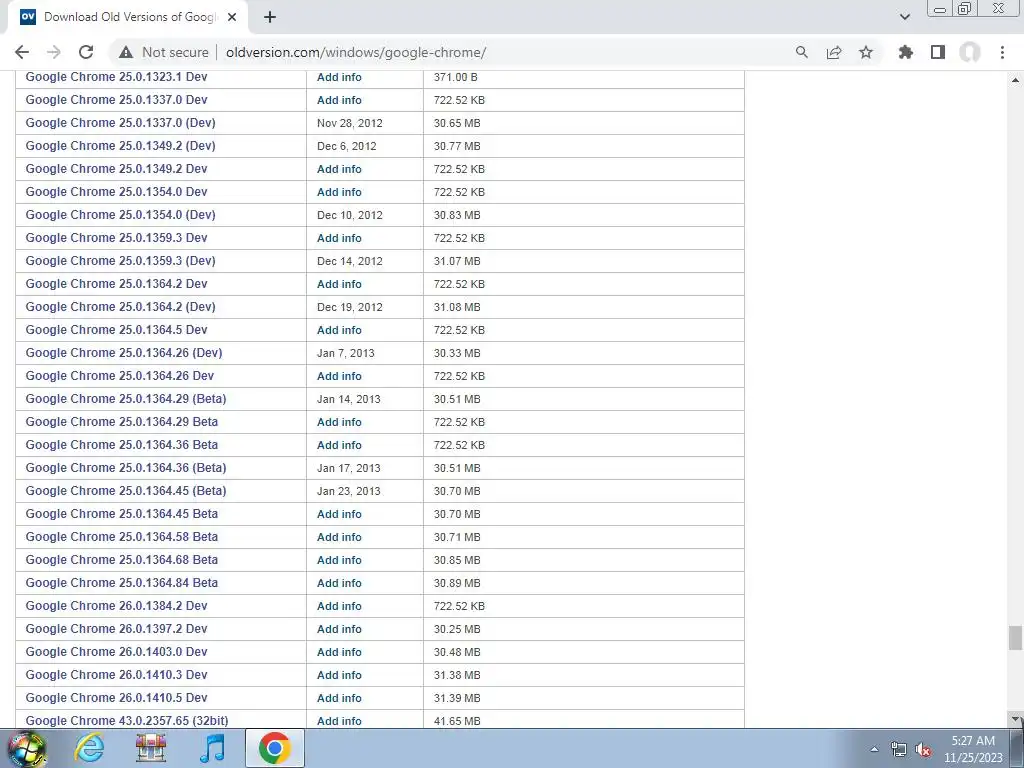Click Add info for Chrome 25.0.1337.0 Dev
Viewport: 1024px width, 768px height.
click(339, 100)
